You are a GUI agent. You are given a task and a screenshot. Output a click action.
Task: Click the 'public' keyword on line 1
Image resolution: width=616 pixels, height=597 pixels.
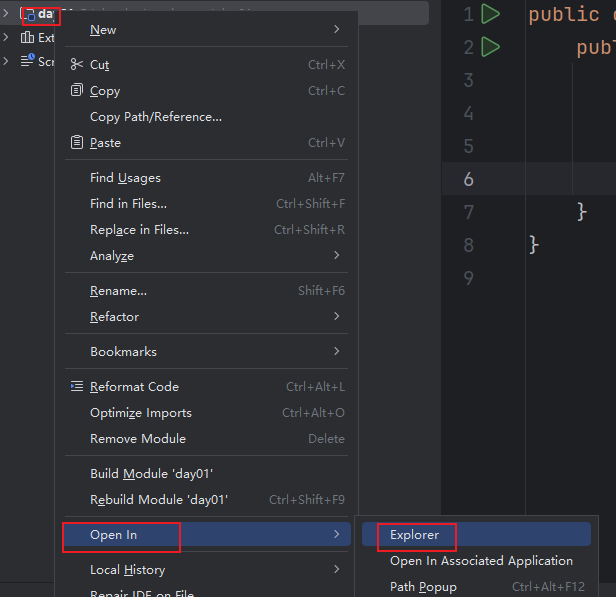[563, 15]
